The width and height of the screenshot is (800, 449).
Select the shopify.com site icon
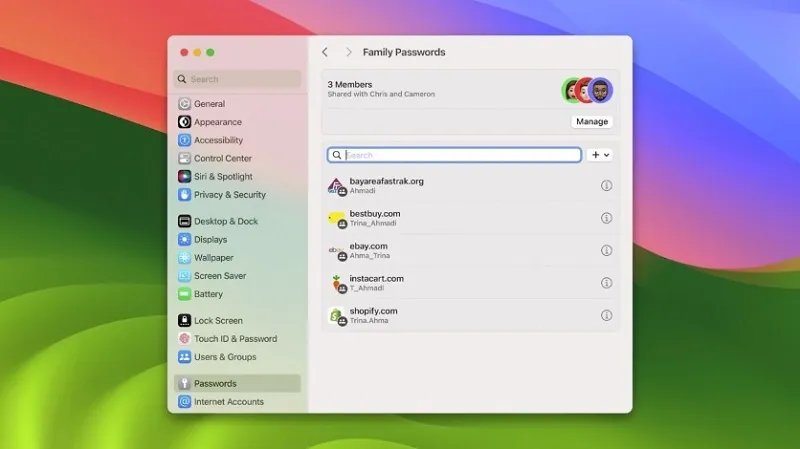(336, 315)
